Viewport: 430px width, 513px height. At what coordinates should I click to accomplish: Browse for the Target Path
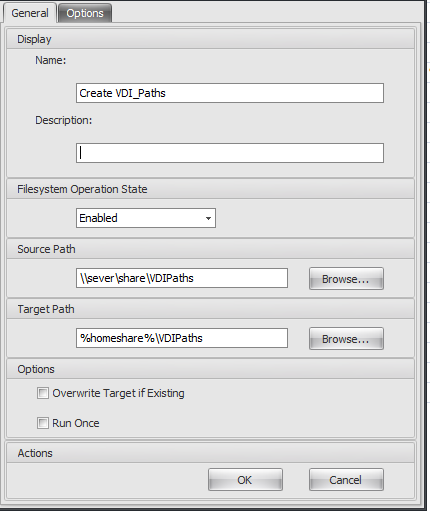(346, 339)
